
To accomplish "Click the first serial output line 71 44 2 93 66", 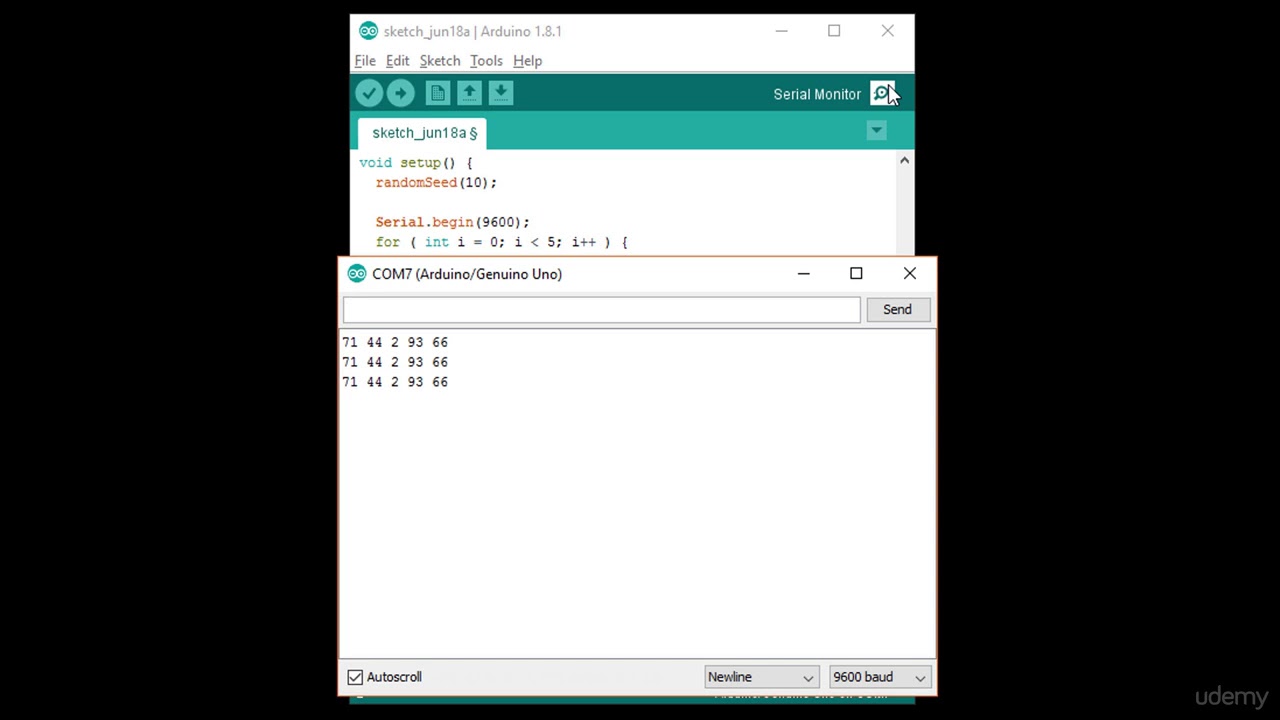I will (x=395, y=342).
